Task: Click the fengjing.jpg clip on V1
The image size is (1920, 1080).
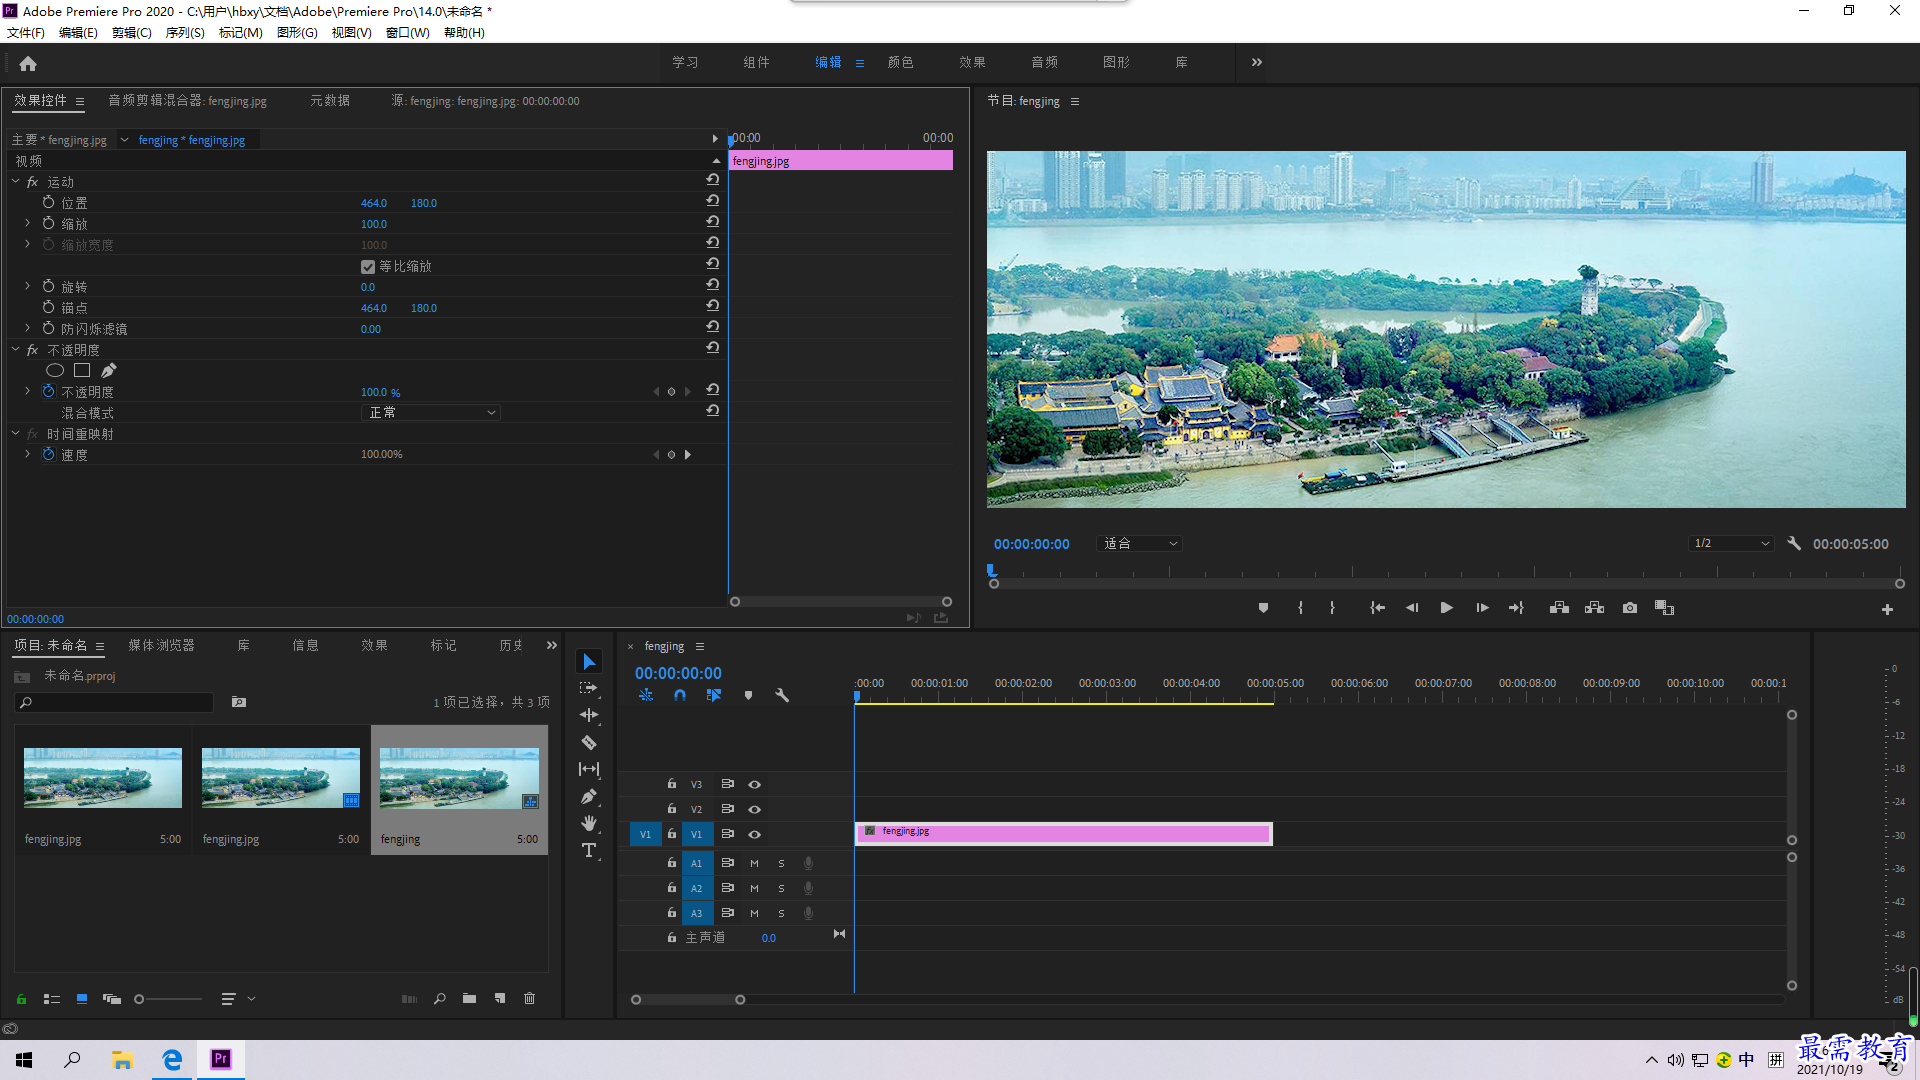Action: (x=1064, y=834)
